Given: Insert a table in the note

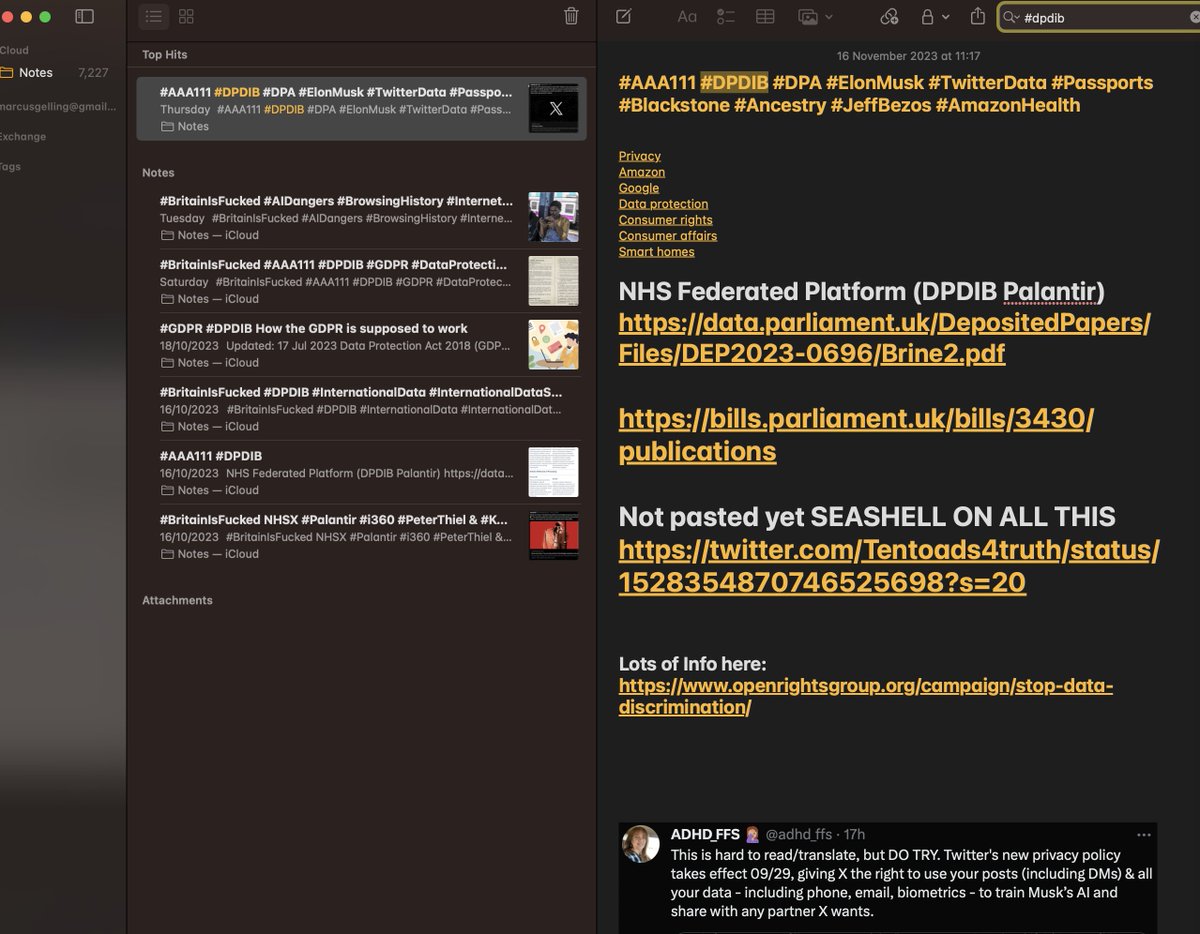Looking at the screenshot, I should coord(765,17).
